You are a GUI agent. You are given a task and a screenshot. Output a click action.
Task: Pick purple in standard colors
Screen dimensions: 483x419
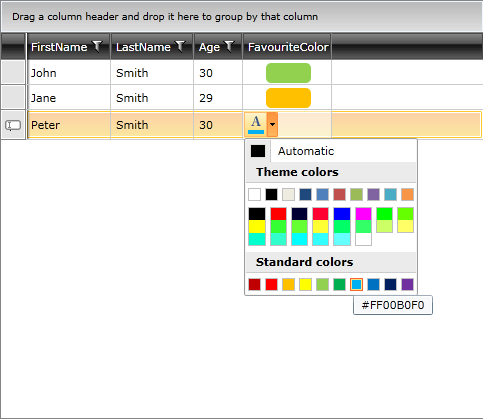pyautogui.click(x=407, y=284)
